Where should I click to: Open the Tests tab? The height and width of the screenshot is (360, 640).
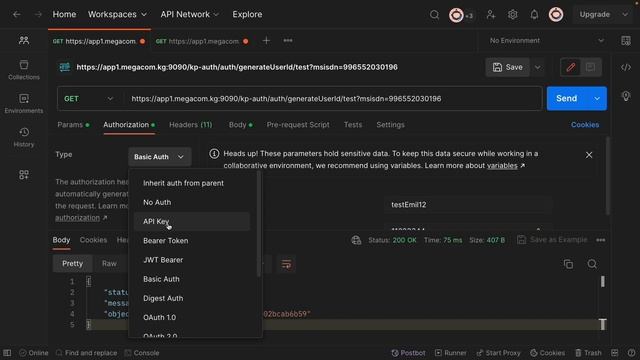pos(353,125)
